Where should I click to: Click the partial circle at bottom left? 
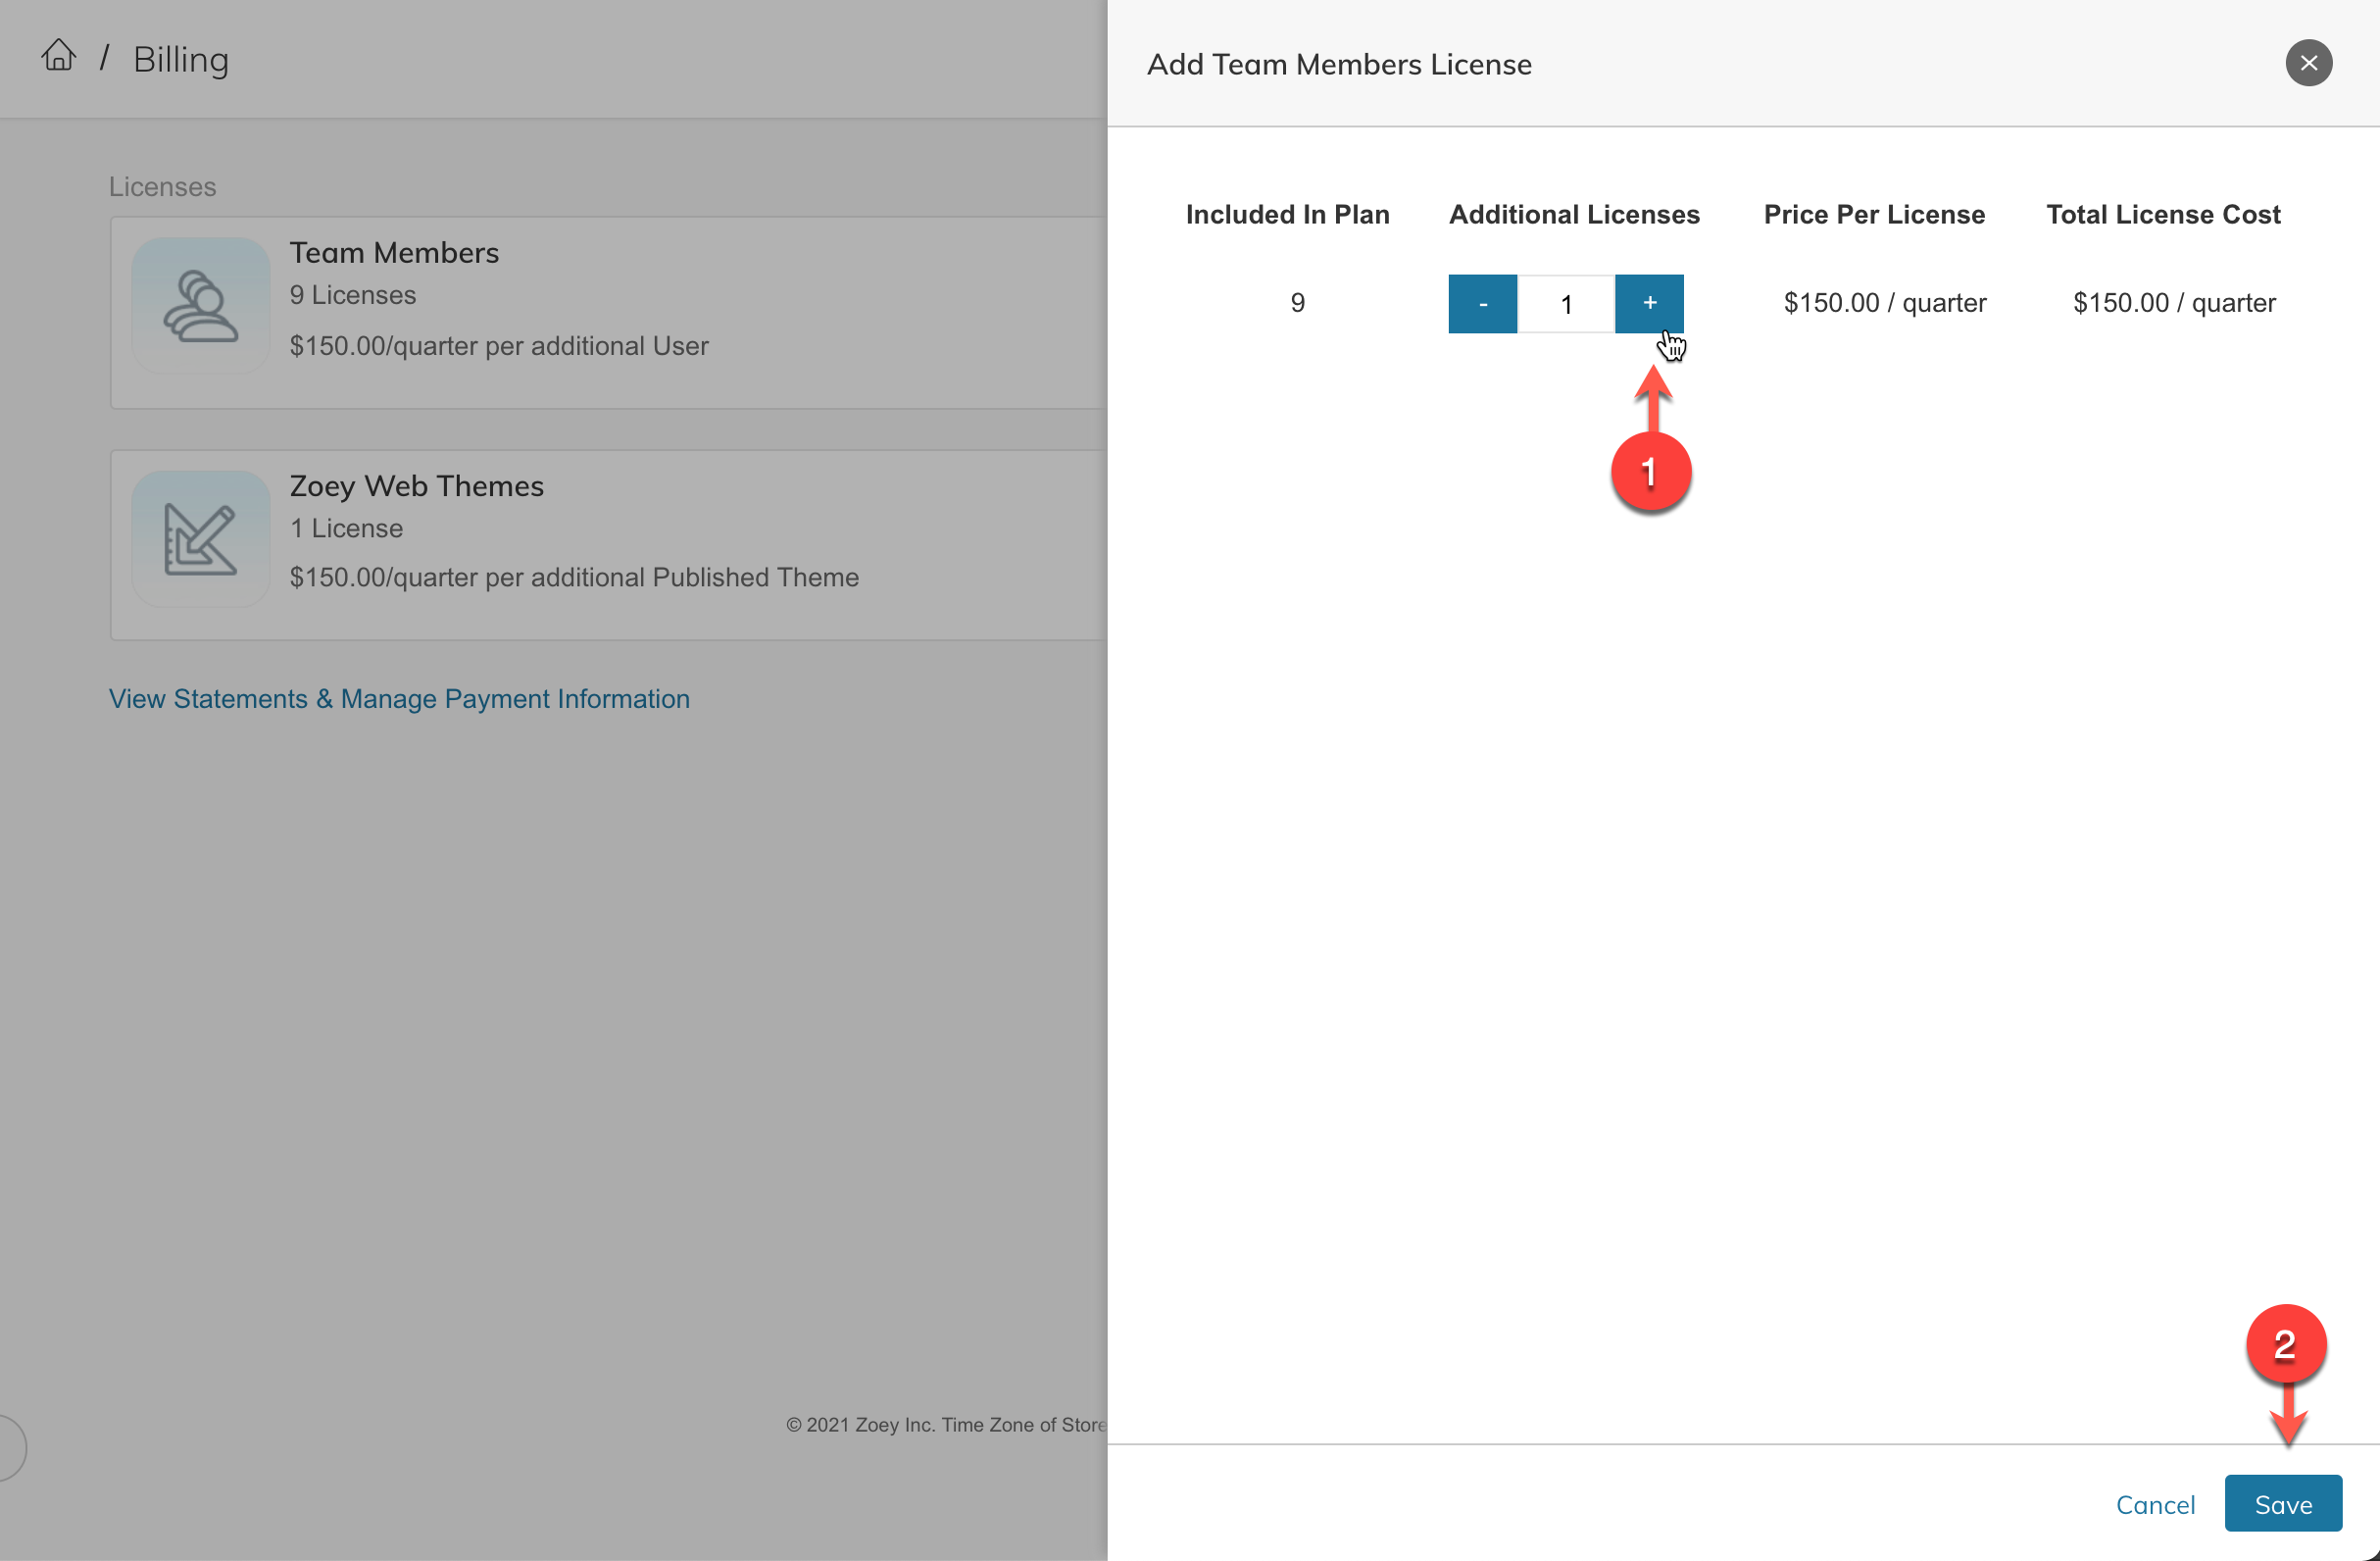click(10, 1447)
